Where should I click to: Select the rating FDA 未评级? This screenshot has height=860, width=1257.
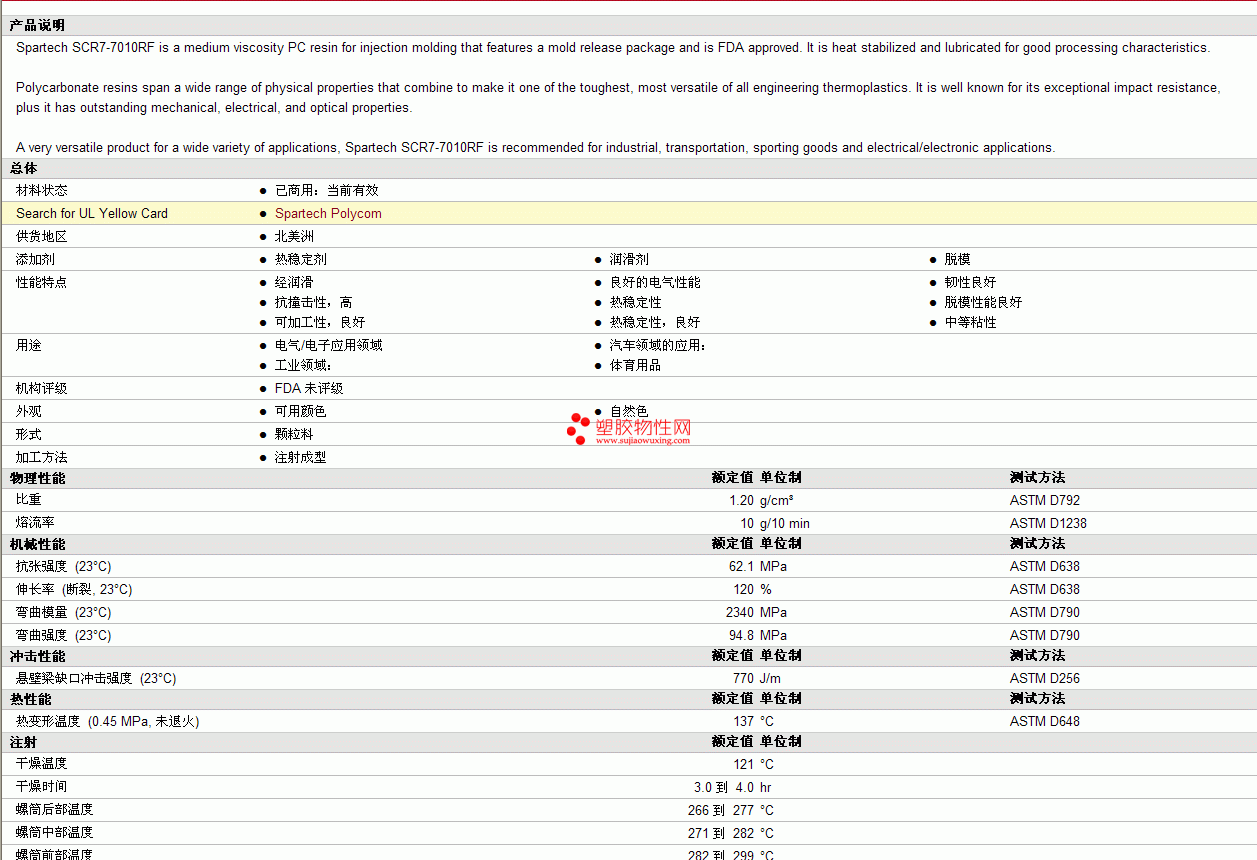[309, 388]
